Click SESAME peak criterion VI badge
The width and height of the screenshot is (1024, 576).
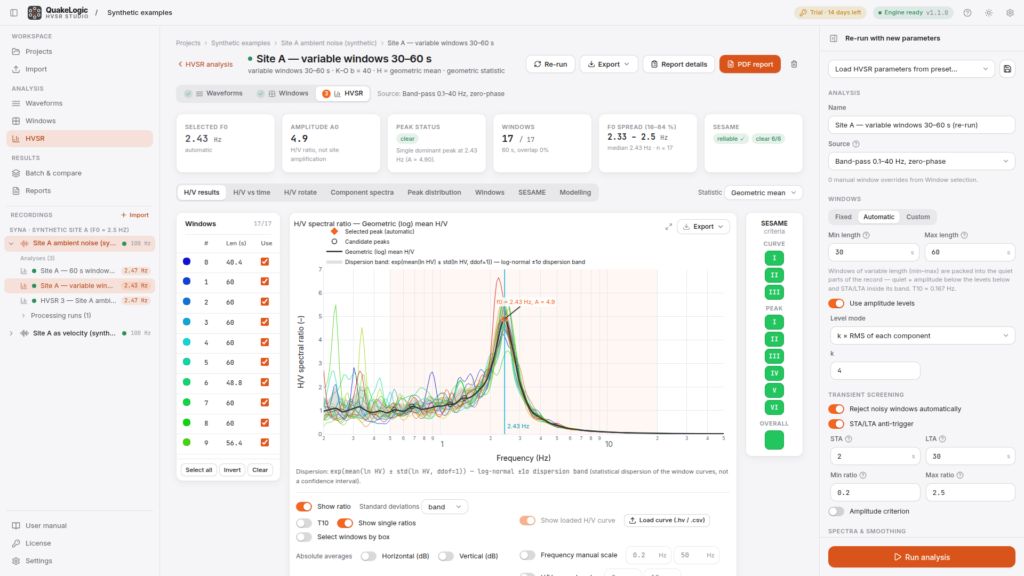774,407
